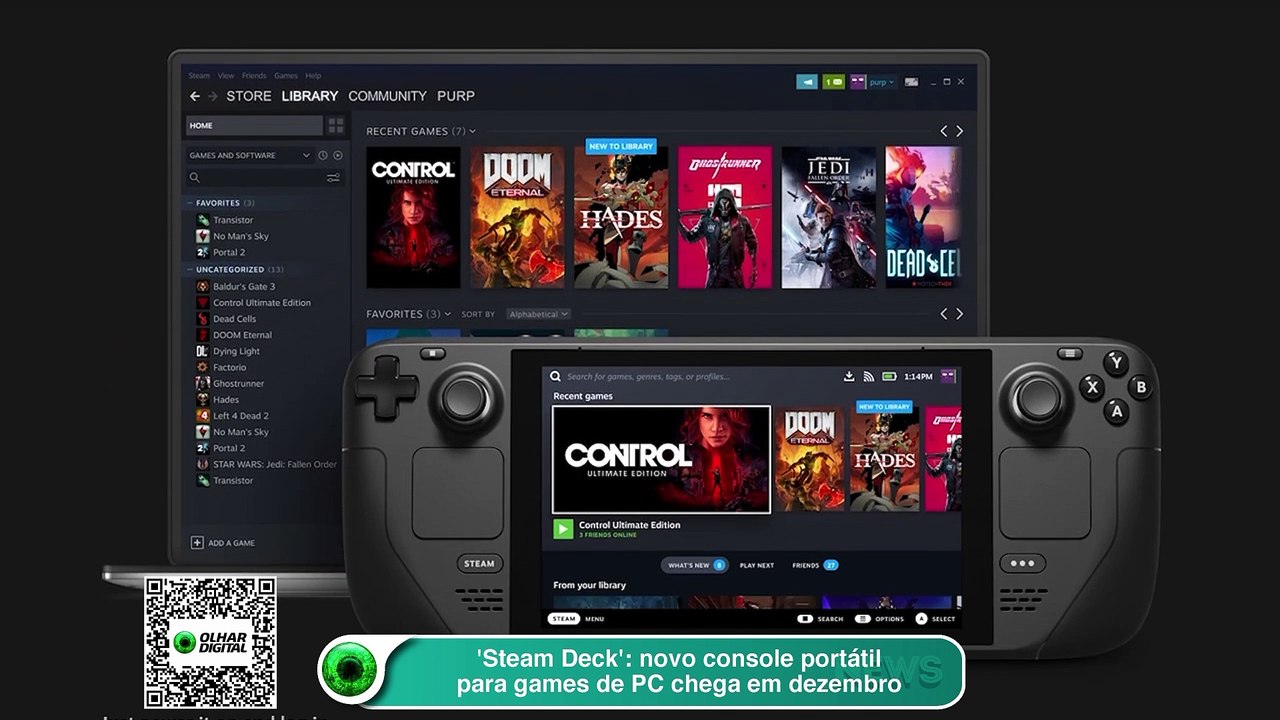Open the Games menu
The image size is (1280, 720).
point(286,76)
